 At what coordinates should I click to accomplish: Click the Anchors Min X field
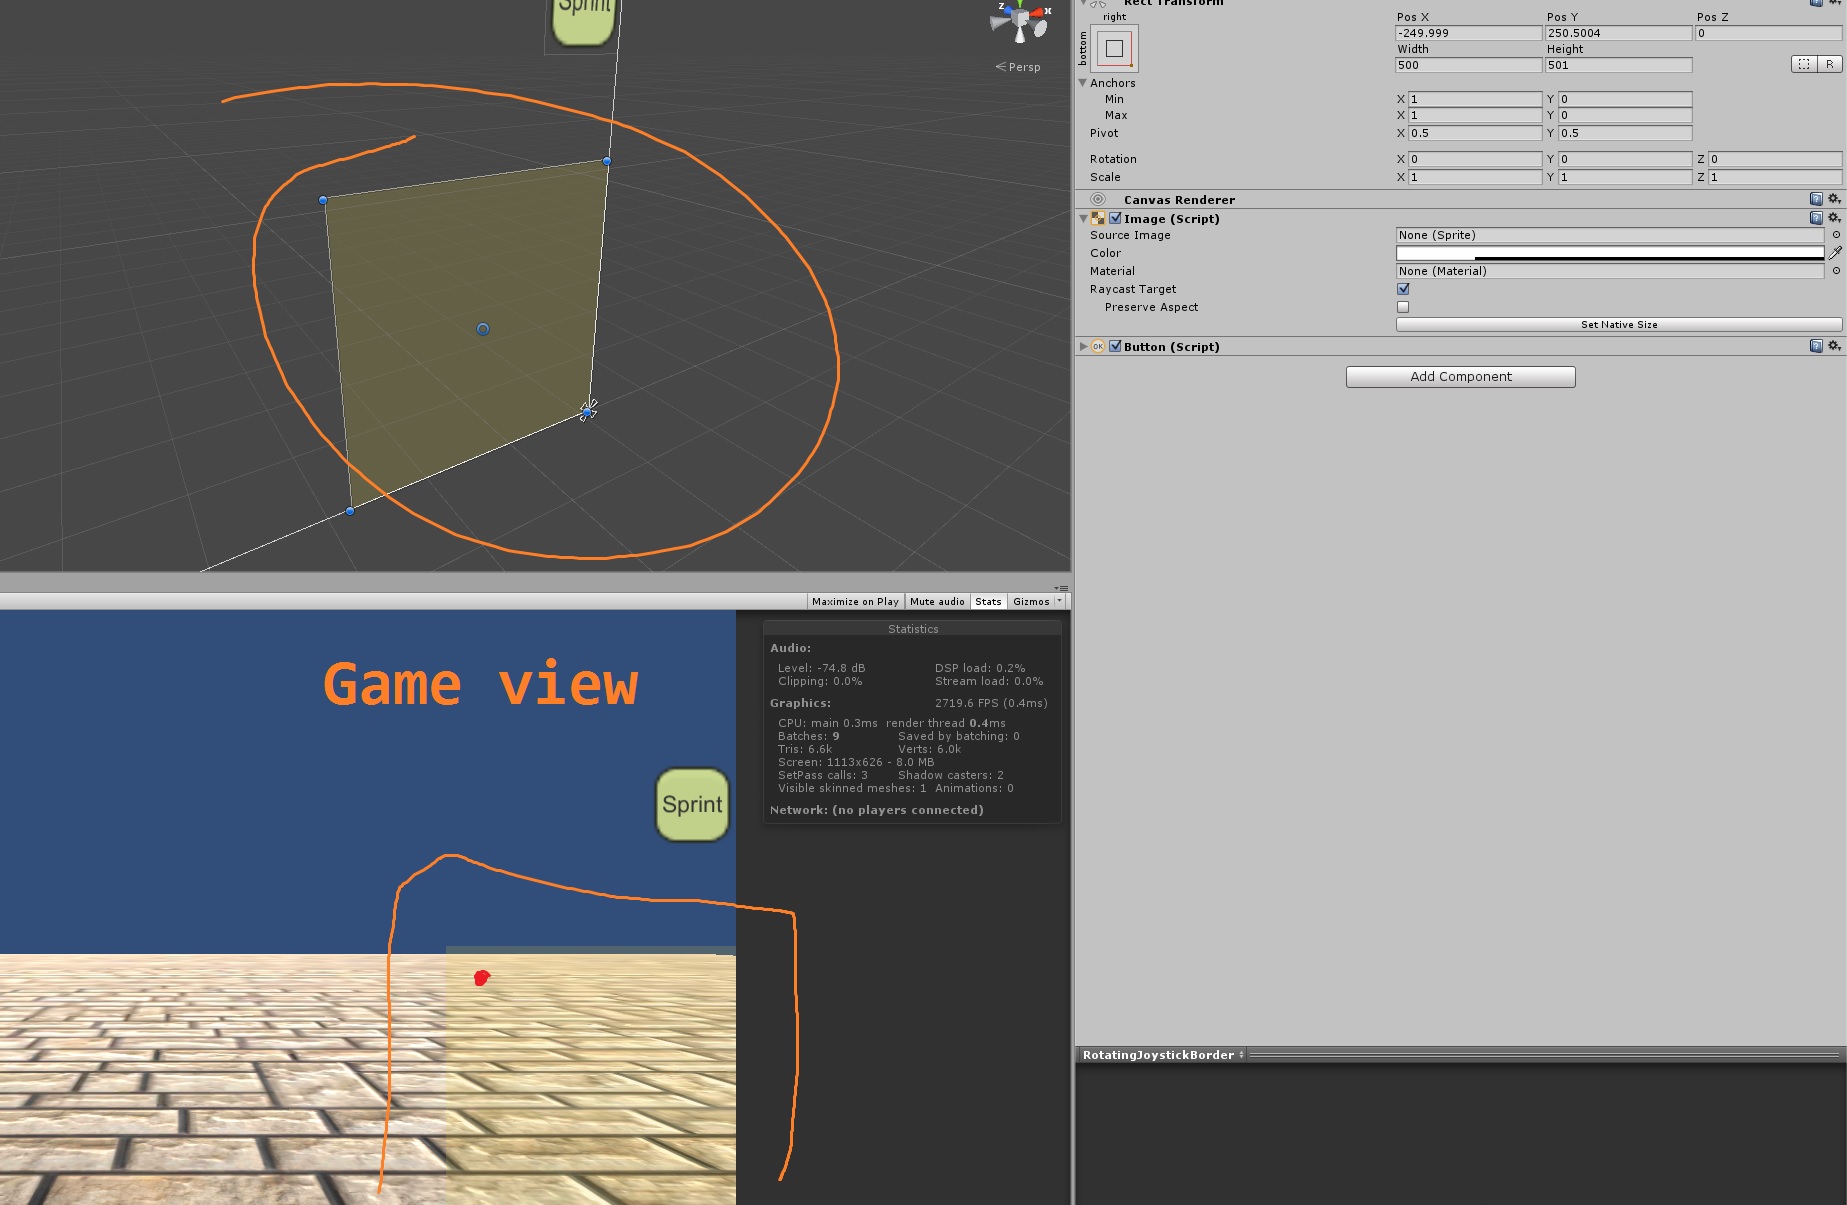(x=1475, y=99)
